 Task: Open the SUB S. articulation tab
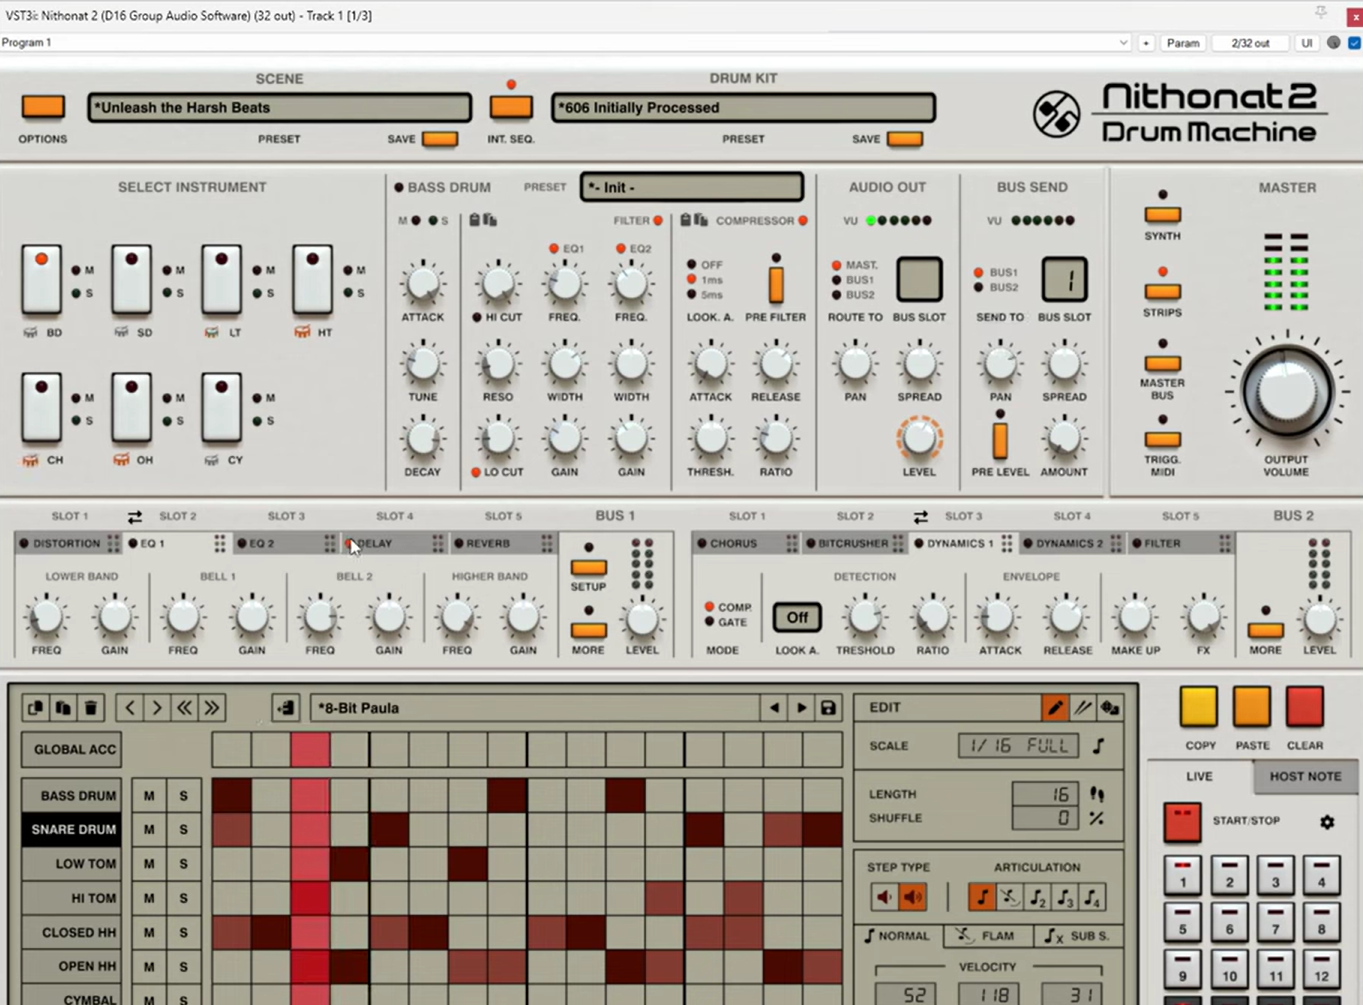click(x=1078, y=936)
